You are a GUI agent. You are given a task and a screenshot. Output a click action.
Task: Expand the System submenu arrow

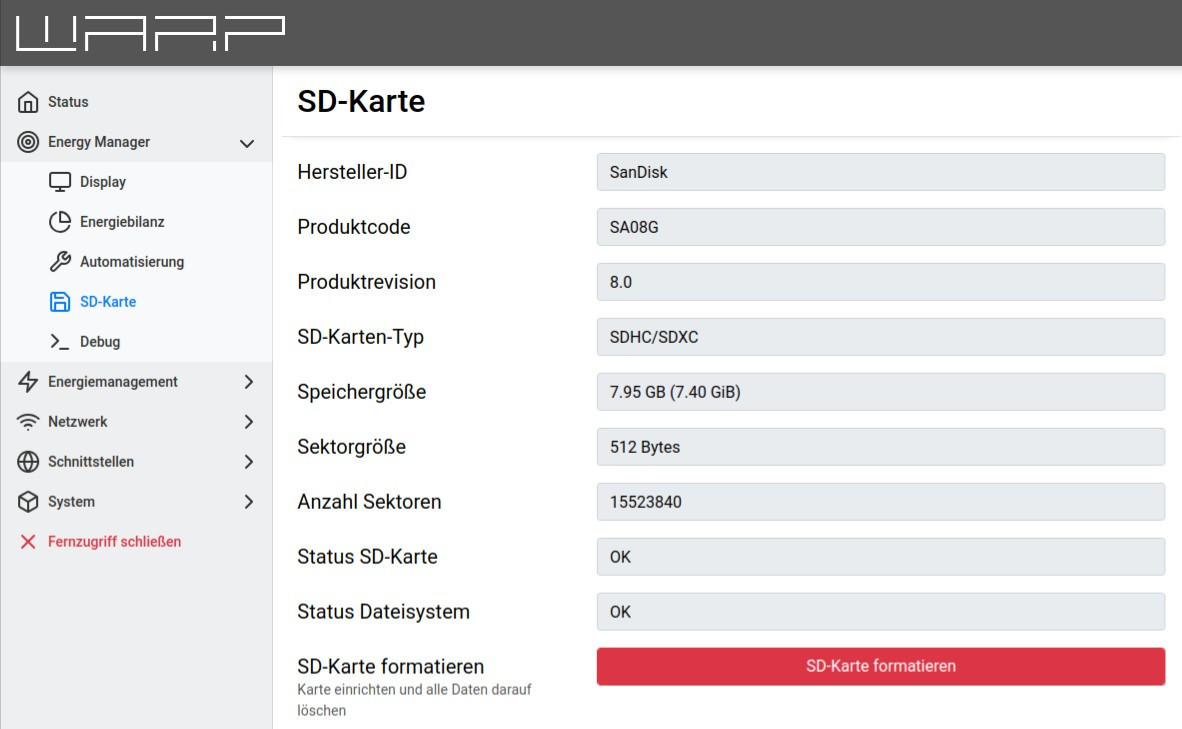pyautogui.click(x=249, y=502)
